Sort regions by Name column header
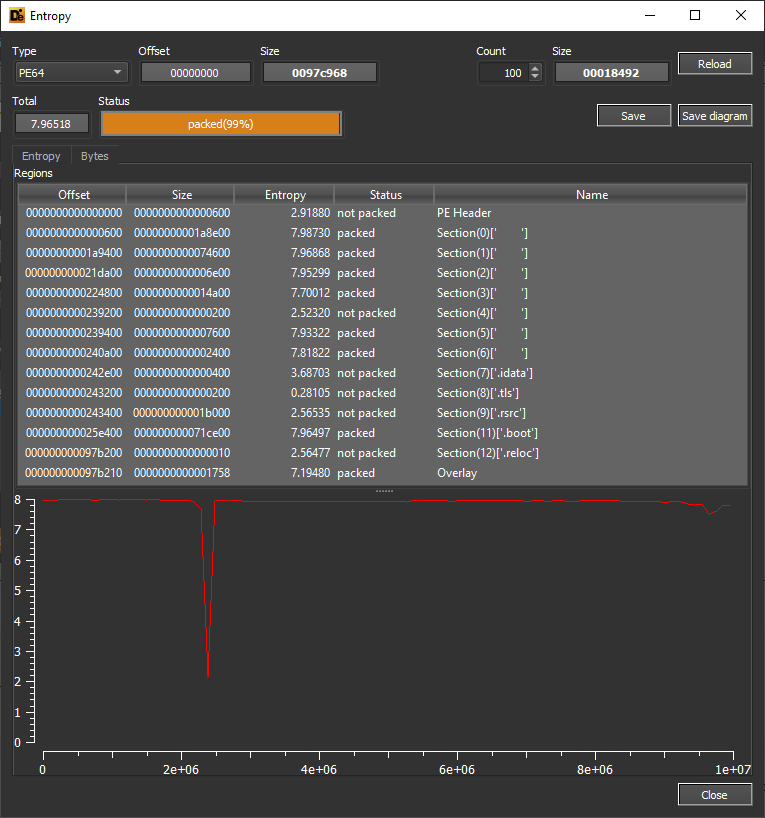Screen dimensions: 765x818 point(591,195)
